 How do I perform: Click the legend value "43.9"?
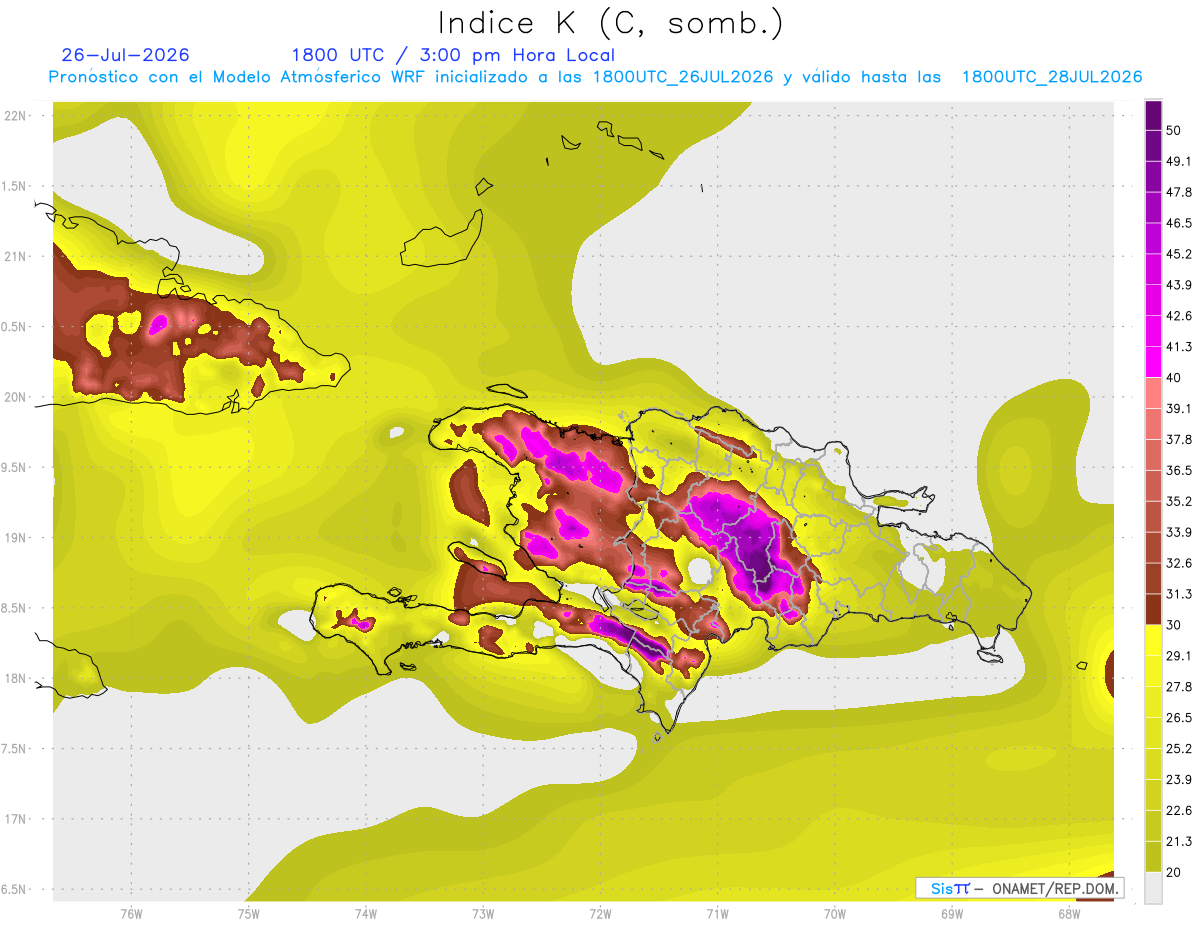point(1178,285)
